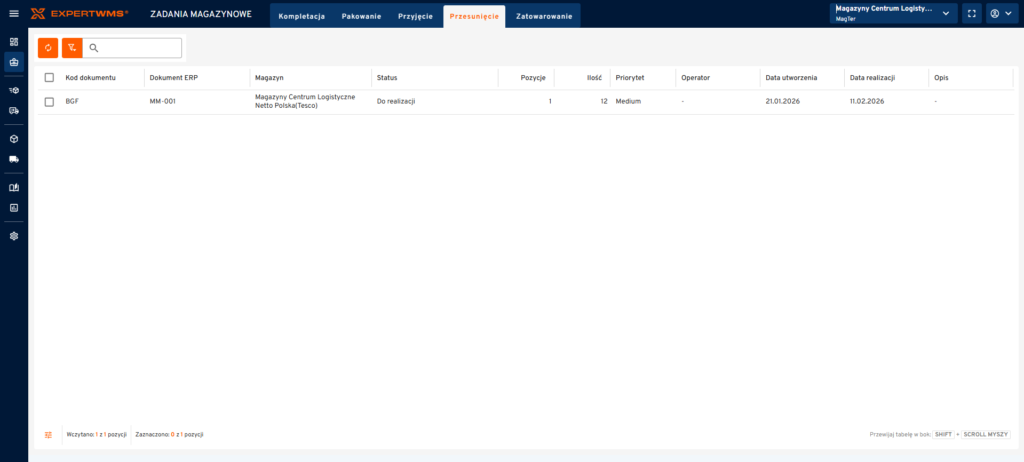Image resolution: width=1024 pixels, height=462 pixels.
Task: Open the dashboard icon in sidebar
Action: point(14,42)
